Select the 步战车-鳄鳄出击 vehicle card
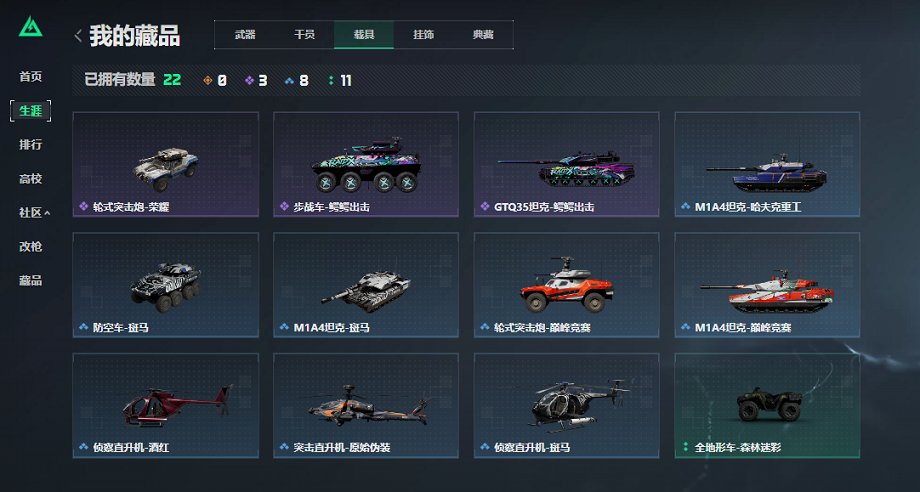Image resolution: width=920 pixels, height=492 pixels. pyautogui.click(x=366, y=164)
